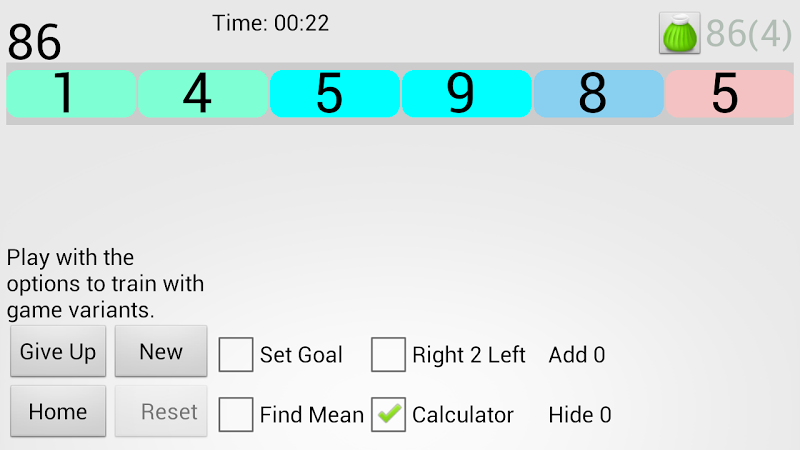Viewport: 800px width, 450px height.
Task: Tick the Set Goal checkbox
Action: (x=236, y=354)
